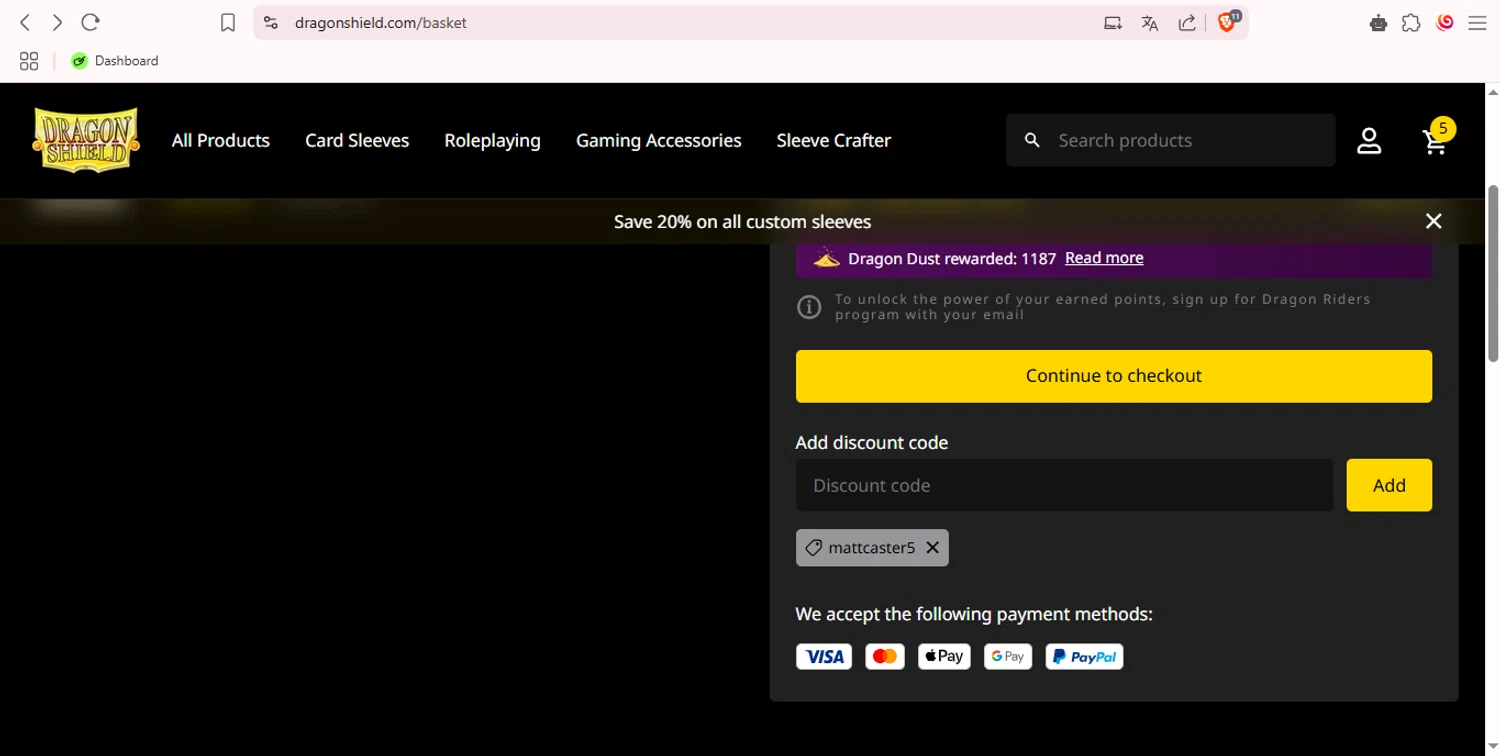Open site settings icon in address bar

point(270,22)
